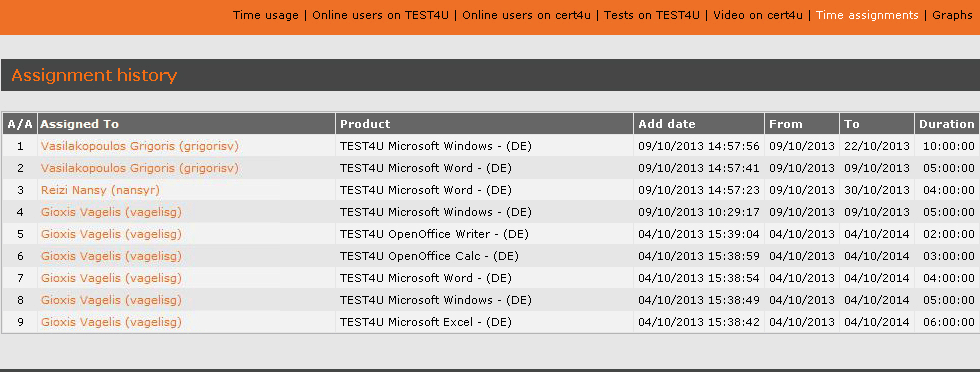Open Gioxis Vagelis link in row 9

[x=111, y=322]
